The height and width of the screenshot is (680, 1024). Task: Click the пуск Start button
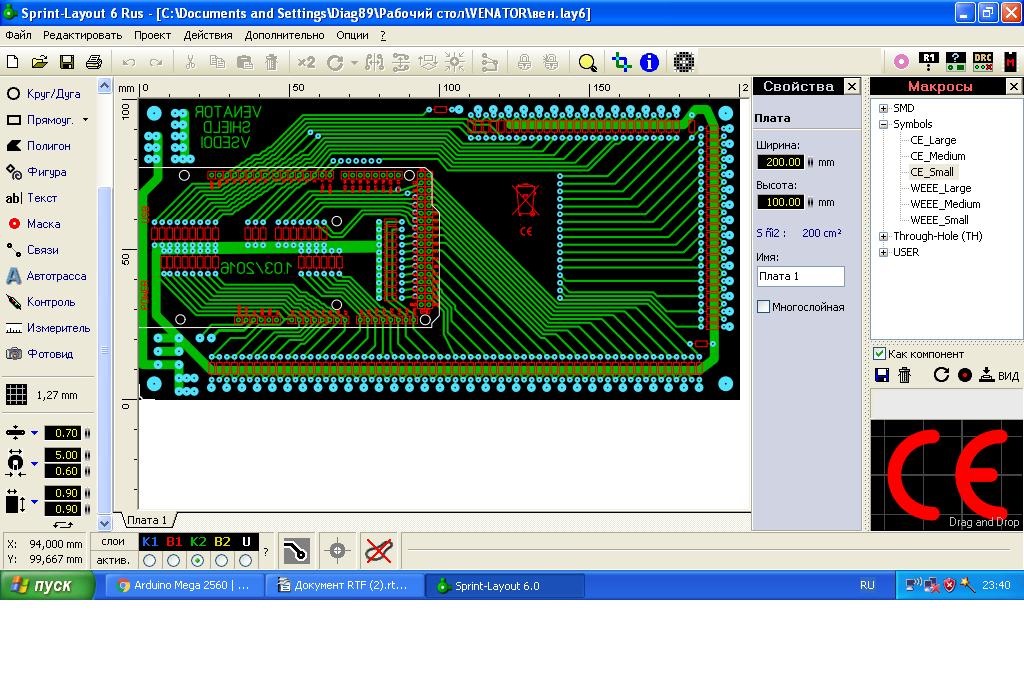[x=46, y=585]
